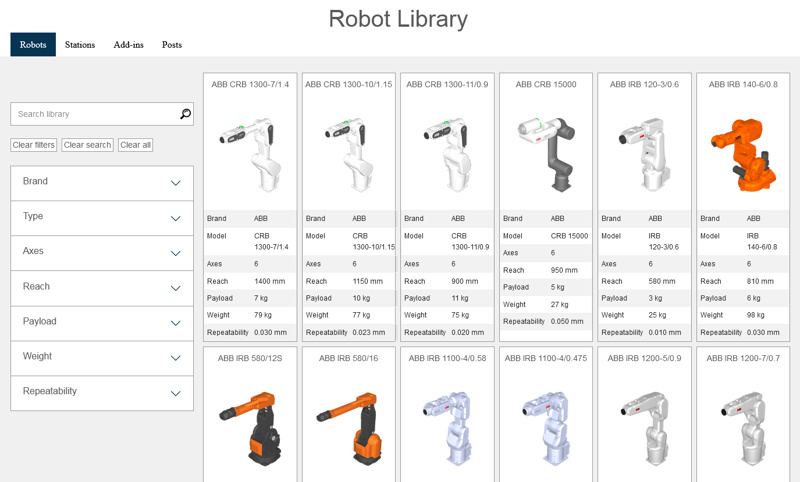Click the ABB IRB 1200-7/0.7 card title
The height and width of the screenshot is (482, 800).
pyautogui.click(x=743, y=358)
